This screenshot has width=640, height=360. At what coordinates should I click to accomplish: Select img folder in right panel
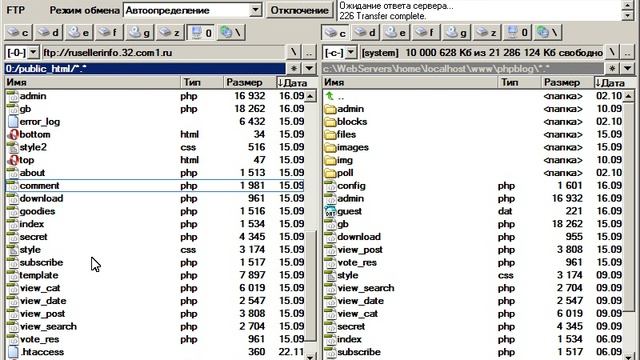pos(473,160)
